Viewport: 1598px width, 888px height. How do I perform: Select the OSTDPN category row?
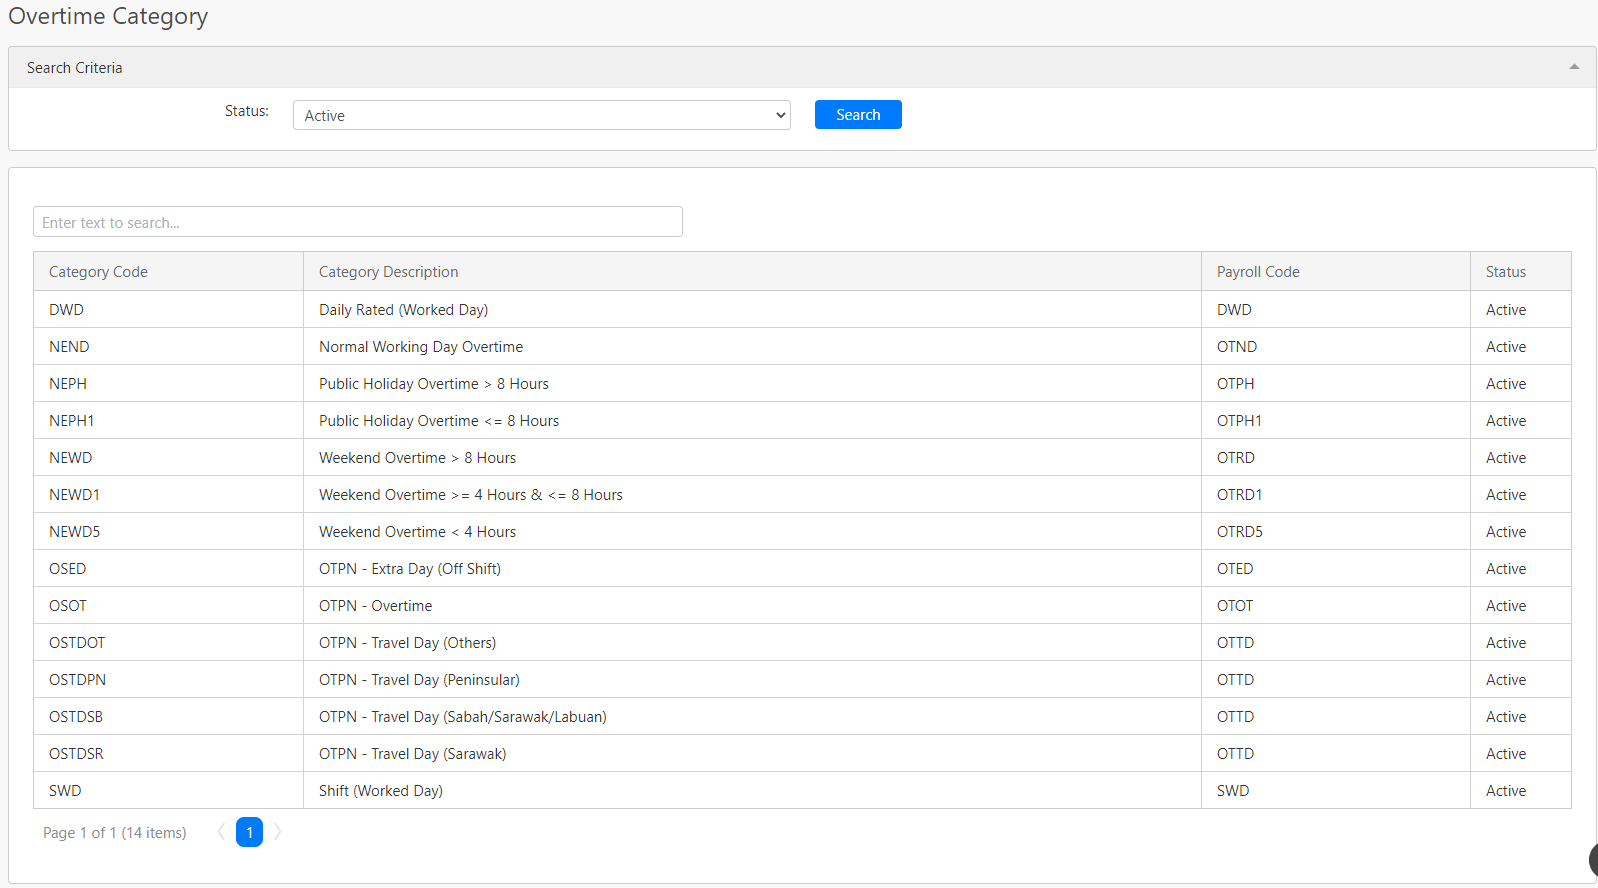pyautogui.click(x=77, y=680)
